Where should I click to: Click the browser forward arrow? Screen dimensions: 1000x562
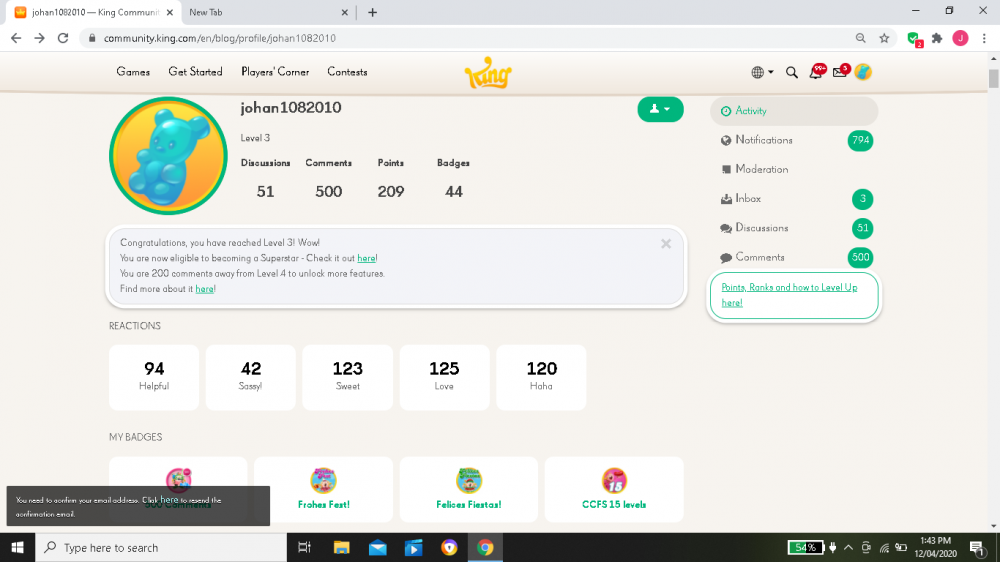(x=40, y=38)
